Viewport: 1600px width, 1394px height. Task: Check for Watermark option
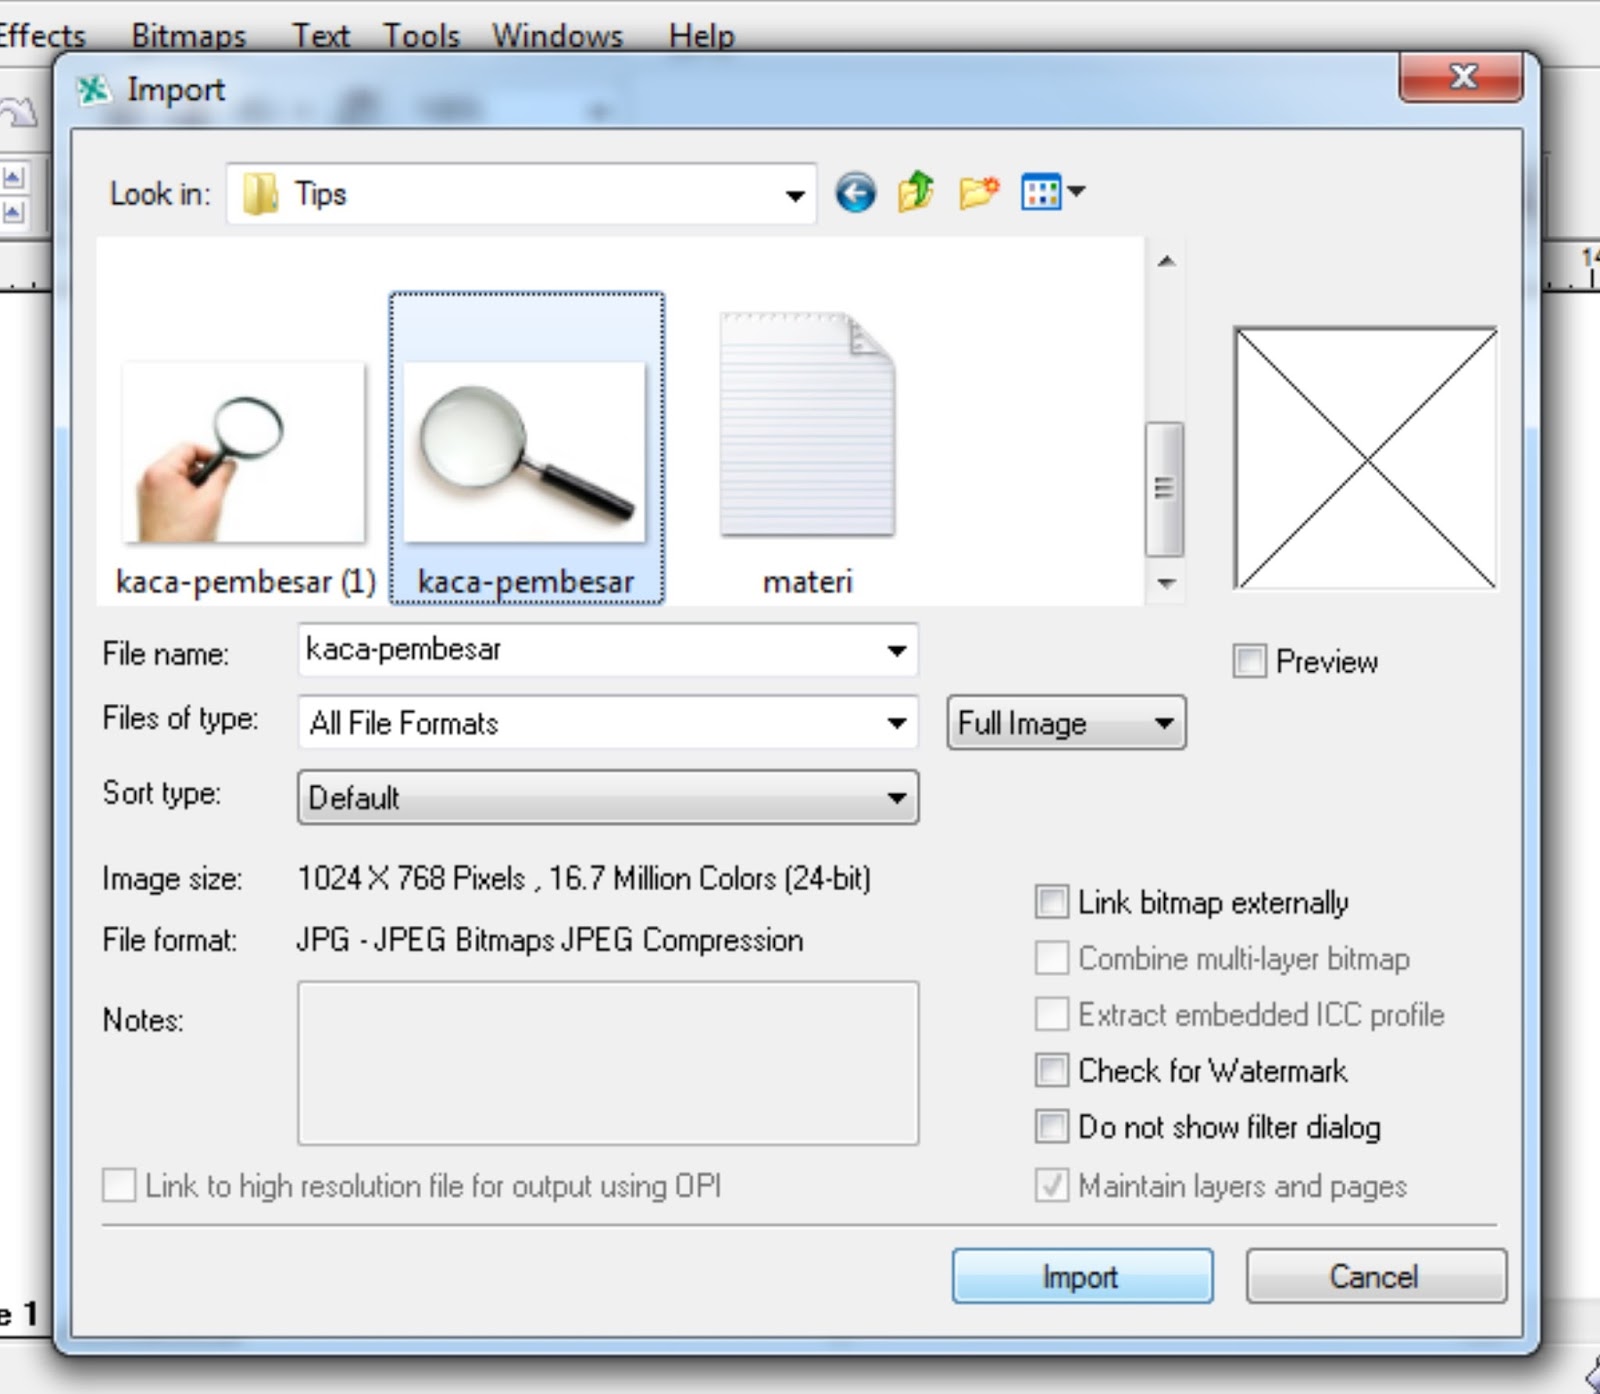[1051, 1071]
